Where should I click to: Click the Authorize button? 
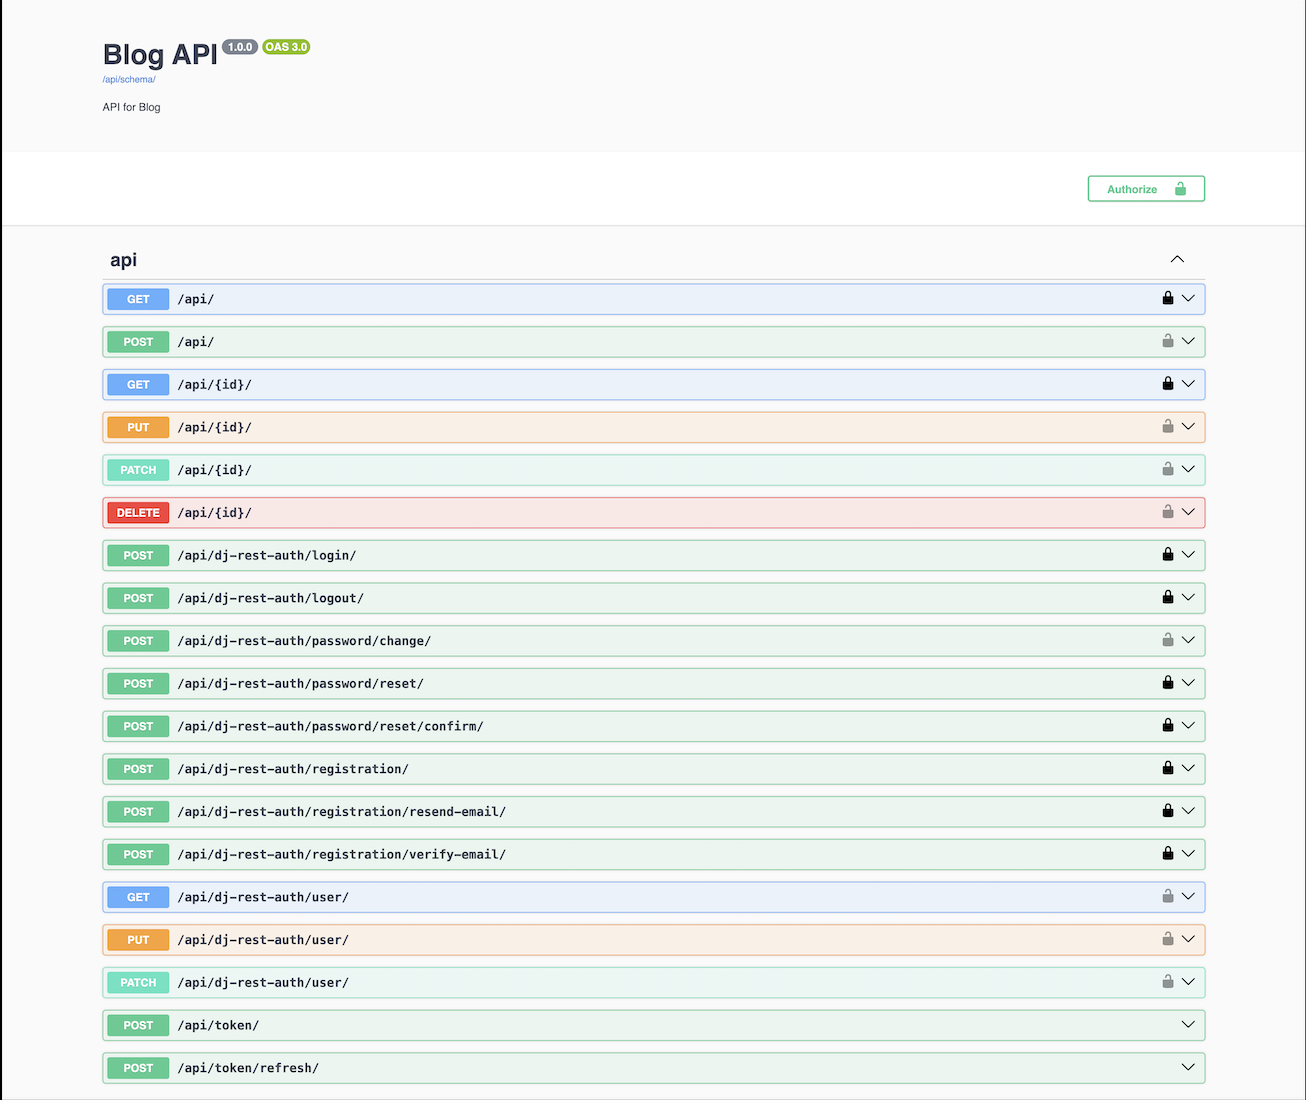[x=1146, y=189]
